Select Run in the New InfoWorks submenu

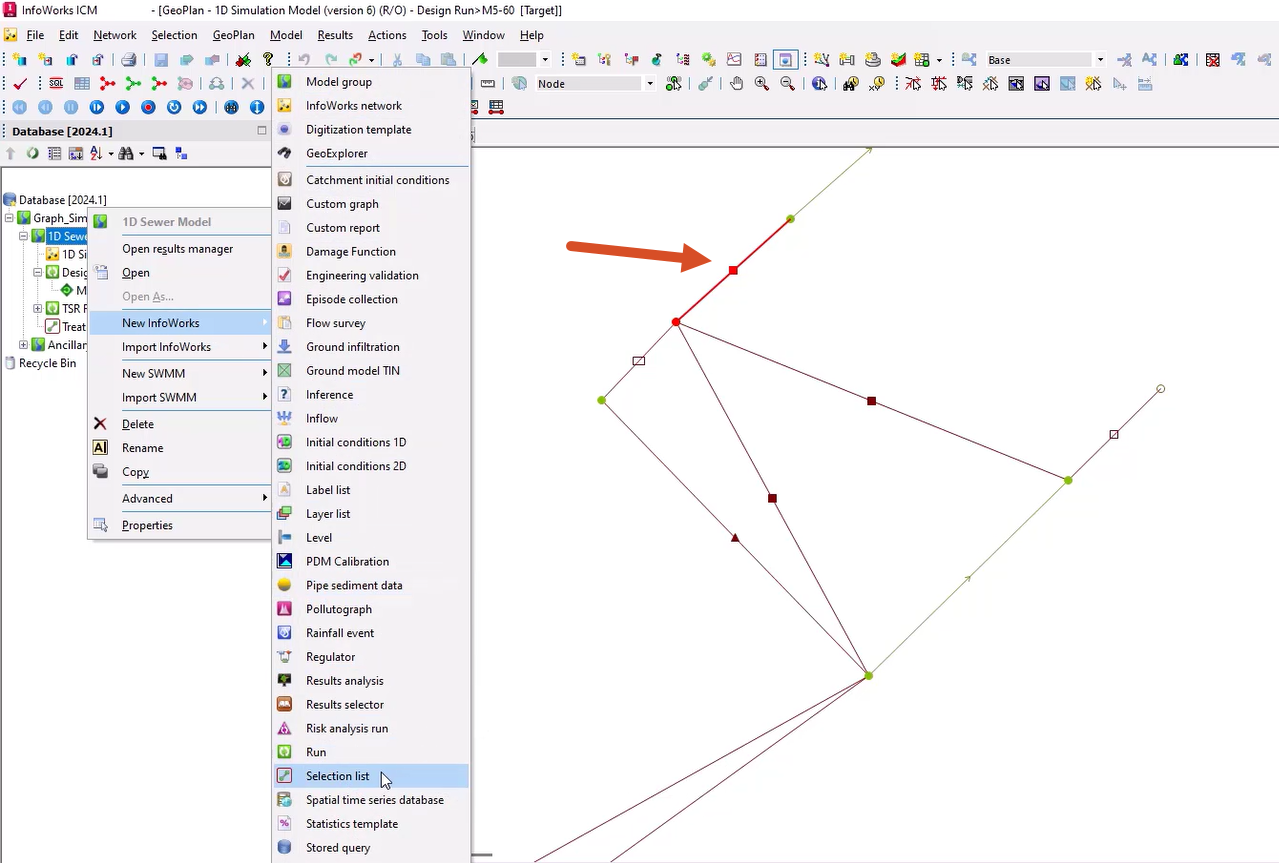(x=371, y=752)
